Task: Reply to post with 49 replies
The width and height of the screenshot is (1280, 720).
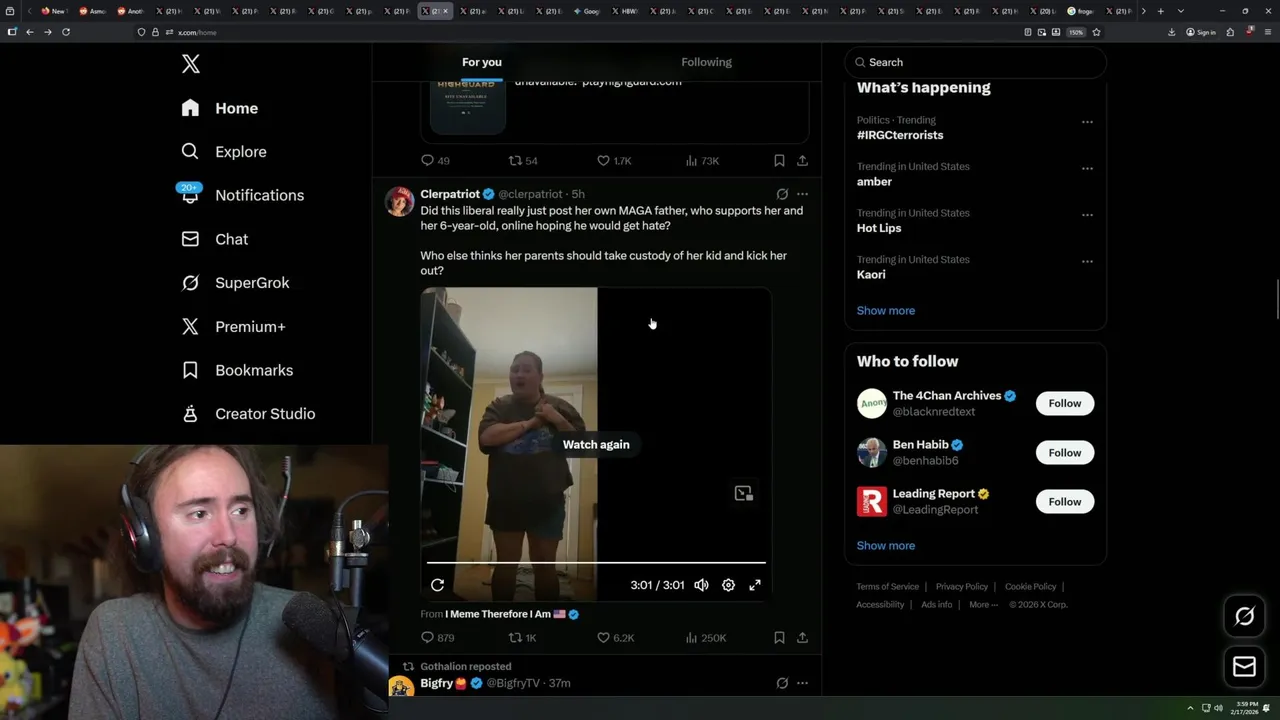Action: [x=435, y=160]
